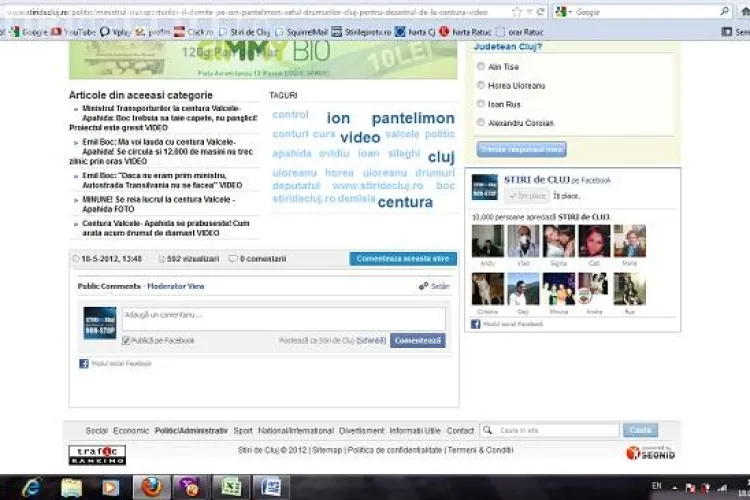
Task: Select the Alin Tise radio option
Action: [x=481, y=67]
